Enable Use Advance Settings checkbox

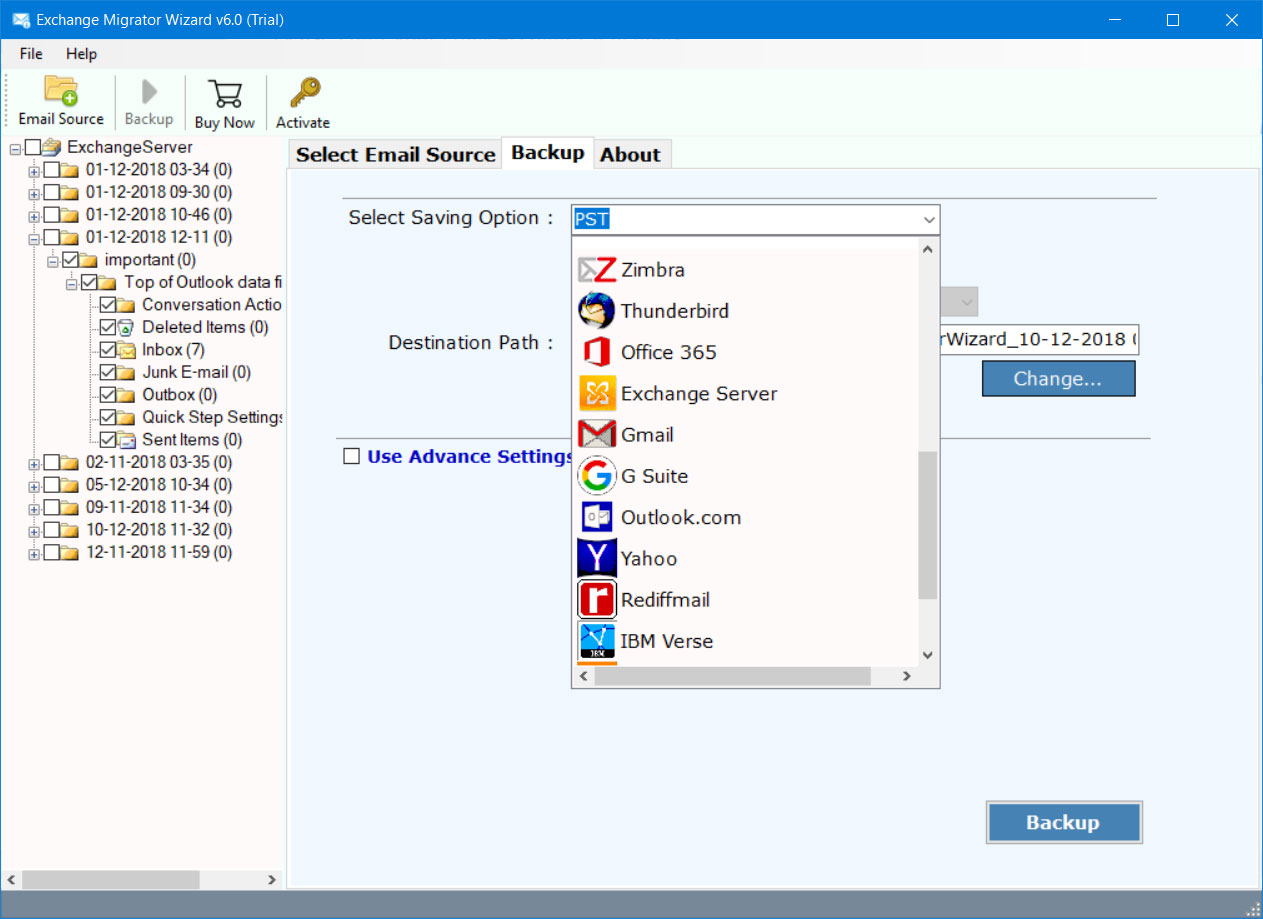pyautogui.click(x=351, y=456)
